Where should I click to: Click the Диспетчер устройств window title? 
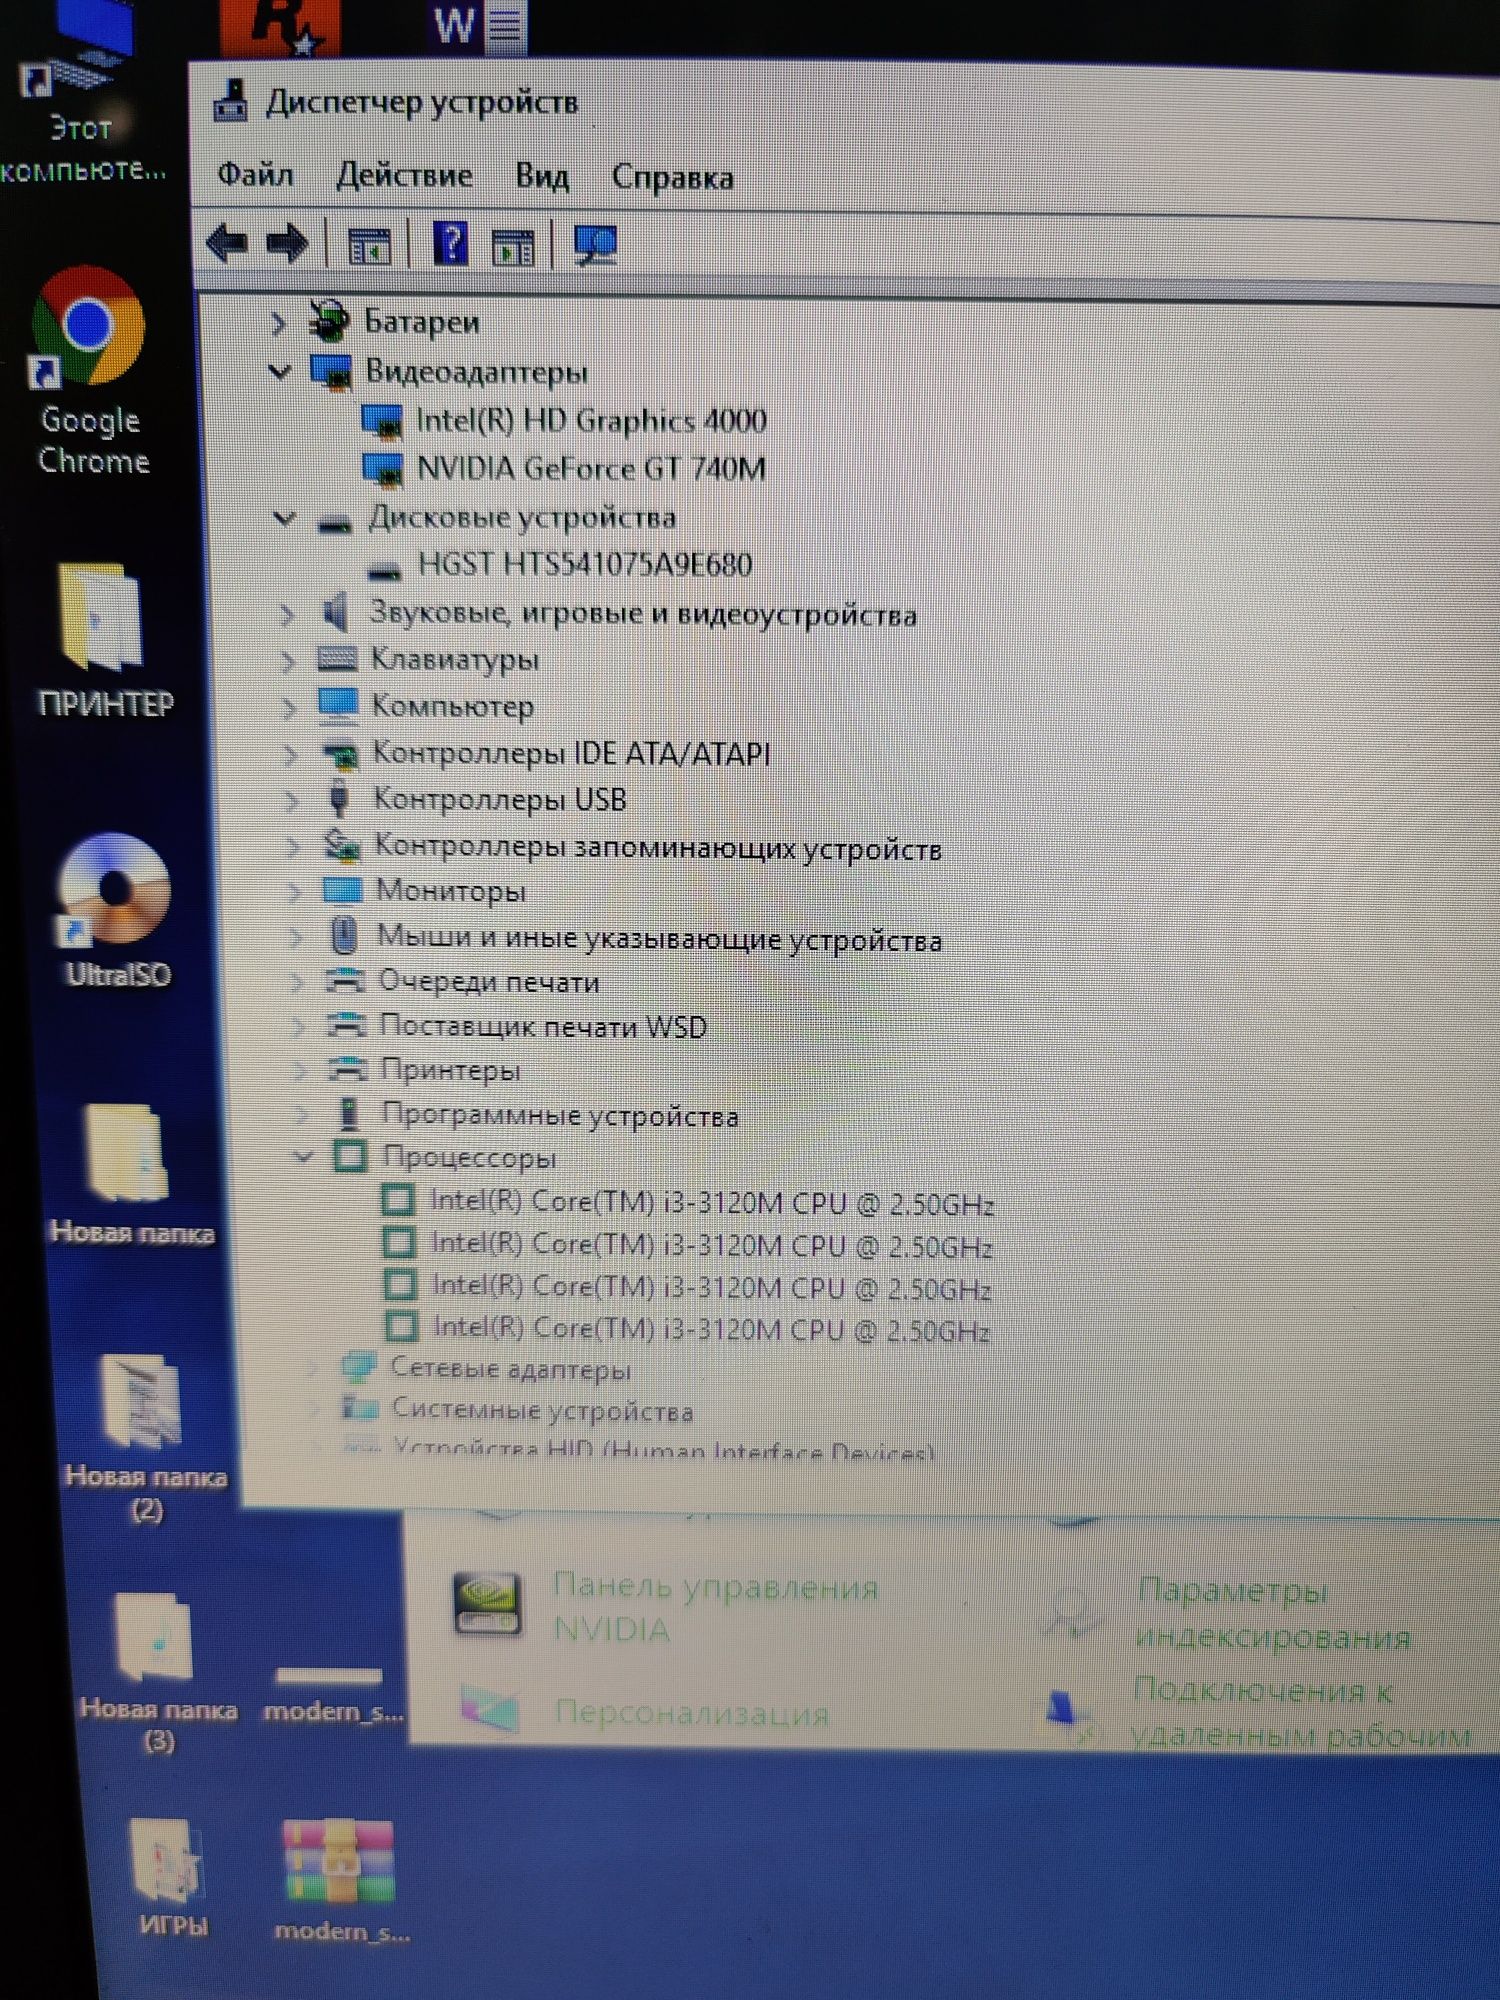(x=421, y=102)
